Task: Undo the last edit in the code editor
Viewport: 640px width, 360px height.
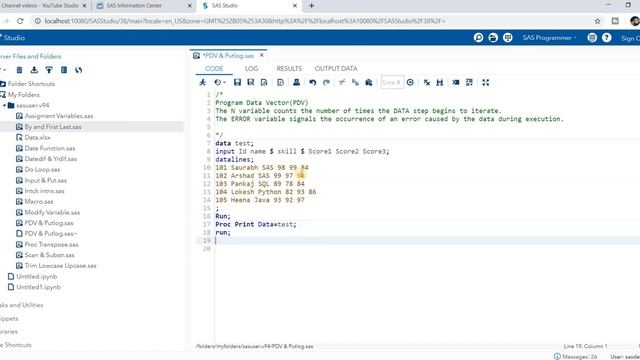Action: click(x=313, y=82)
